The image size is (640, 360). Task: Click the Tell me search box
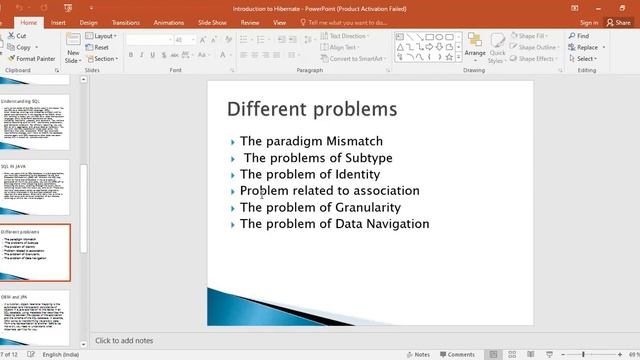344,23
